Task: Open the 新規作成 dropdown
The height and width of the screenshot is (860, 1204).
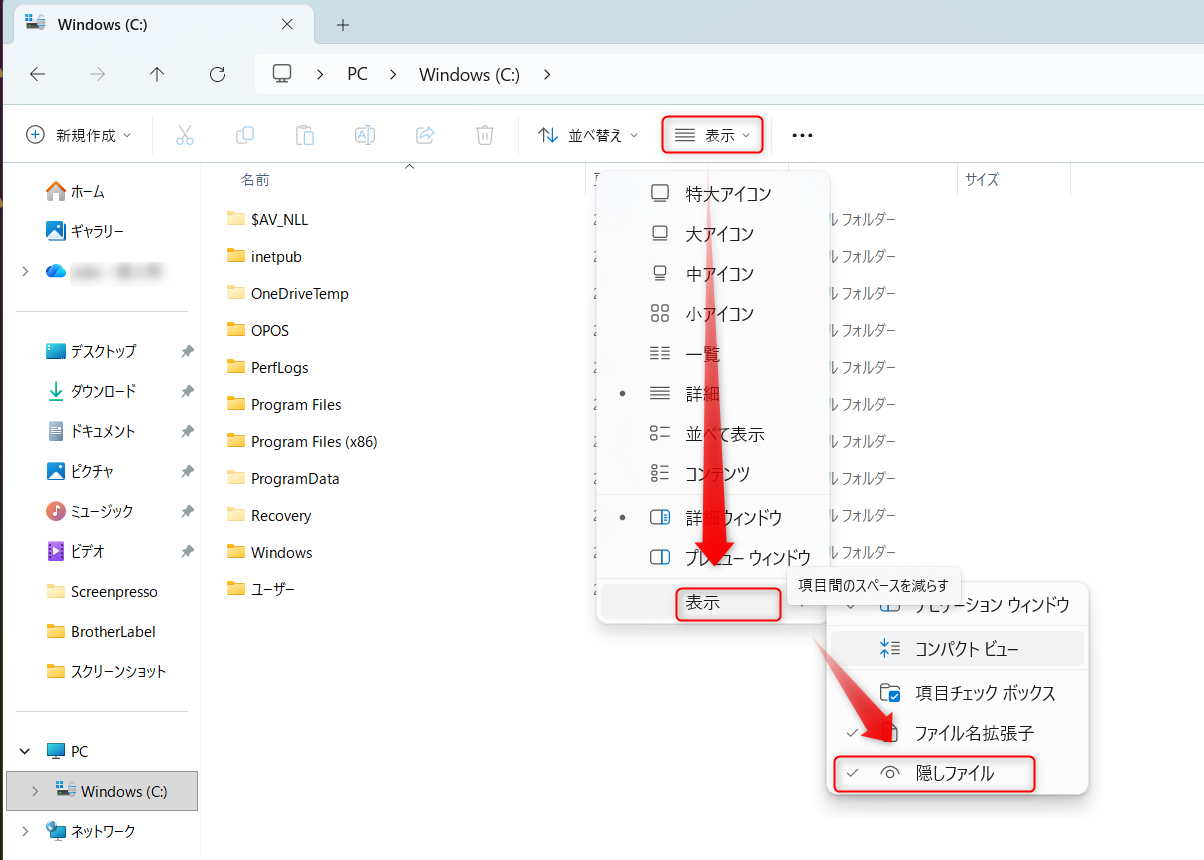Action: 78,135
